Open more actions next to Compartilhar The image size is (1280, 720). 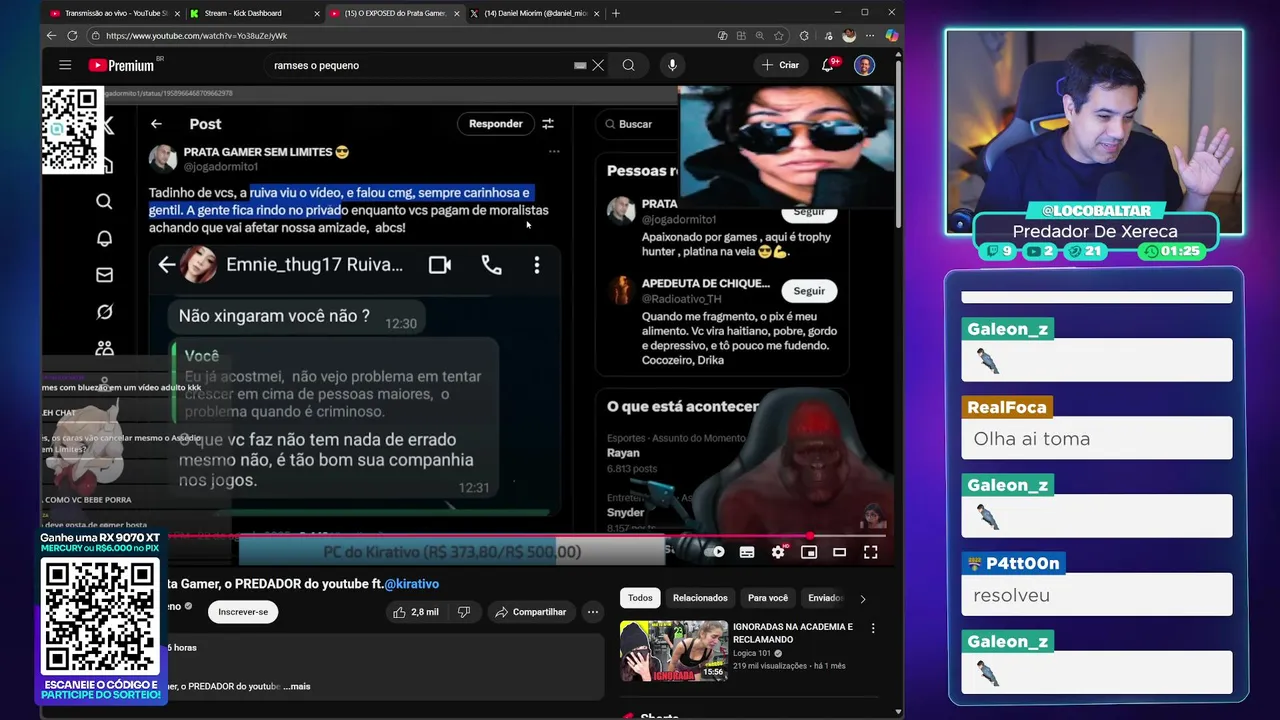click(592, 612)
